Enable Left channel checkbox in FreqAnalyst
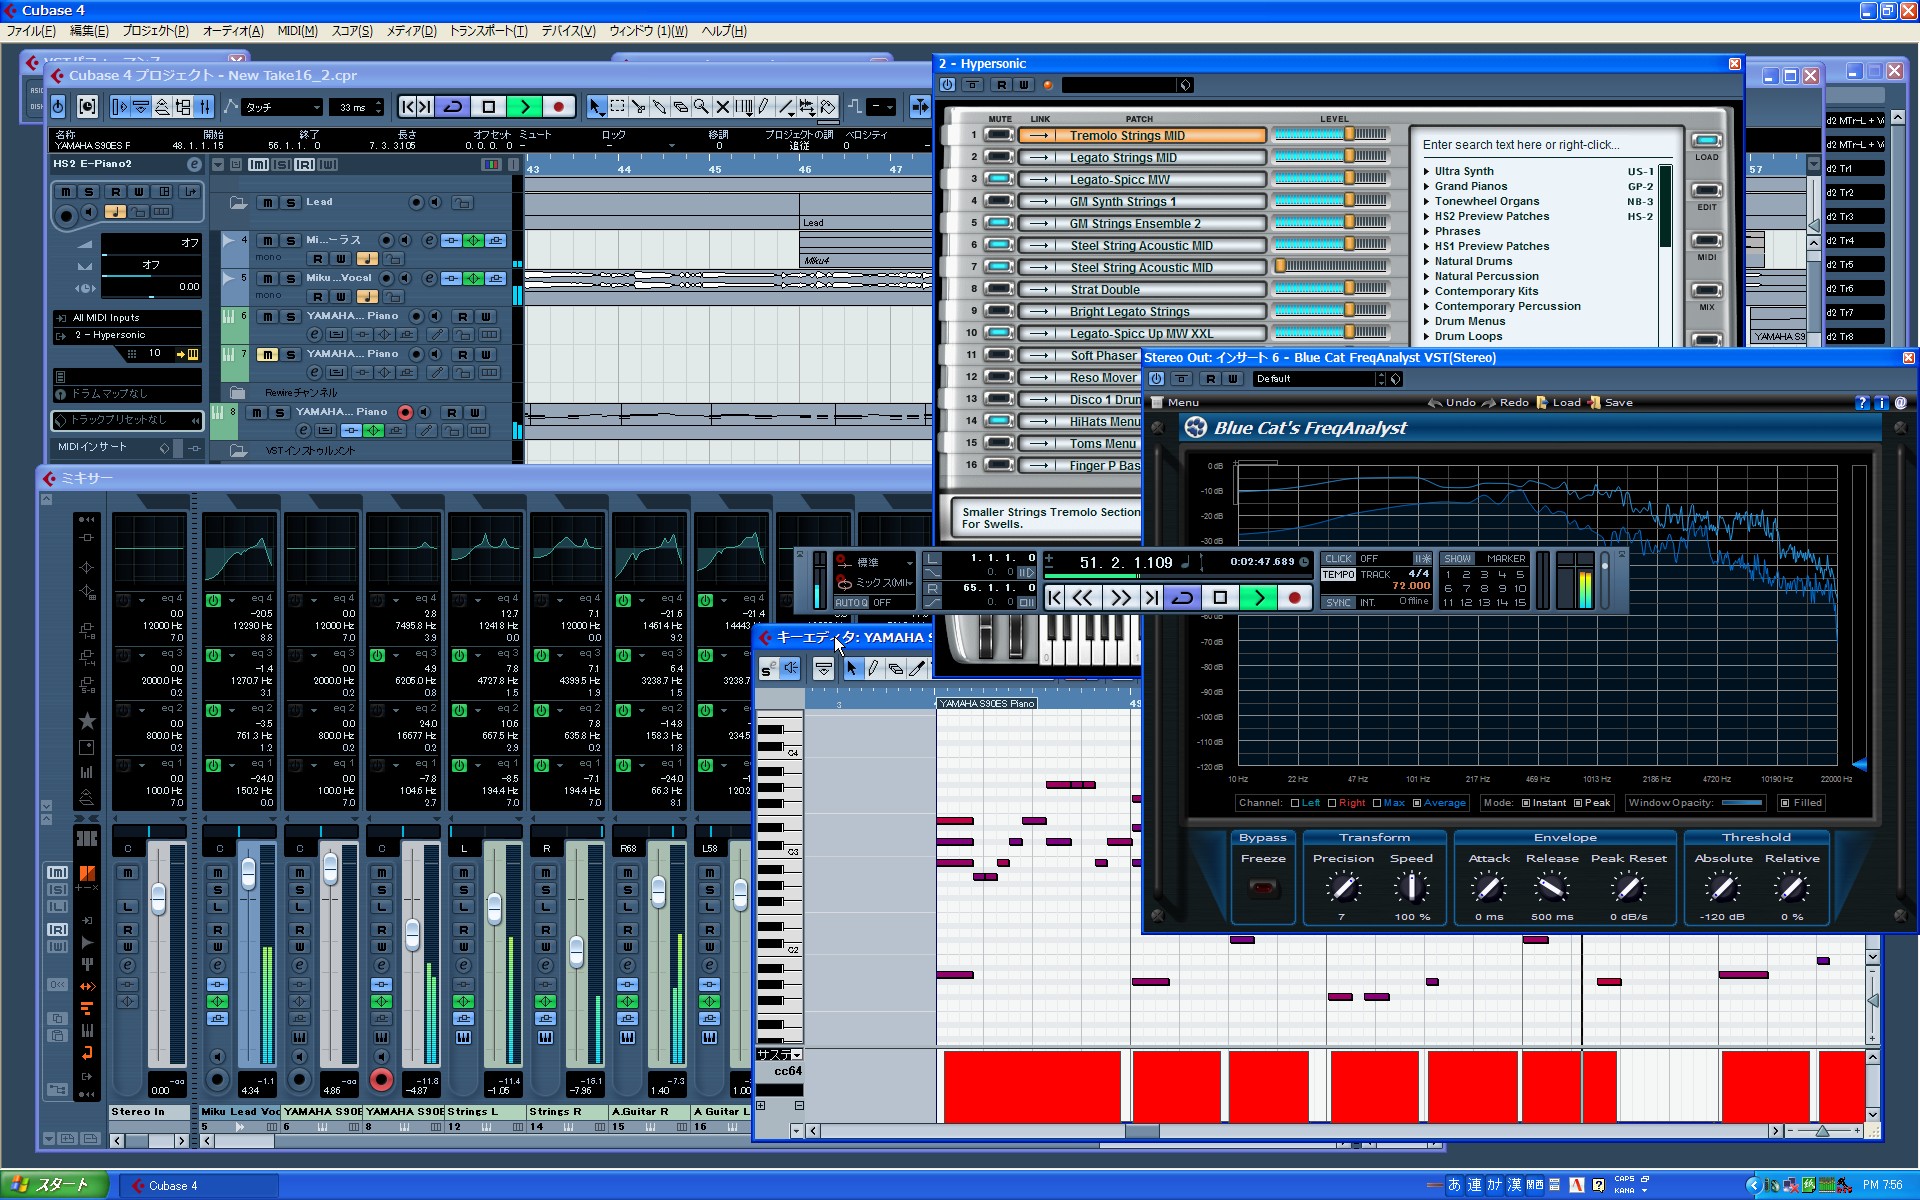The width and height of the screenshot is (1920, 1200). click(1295, 803)
